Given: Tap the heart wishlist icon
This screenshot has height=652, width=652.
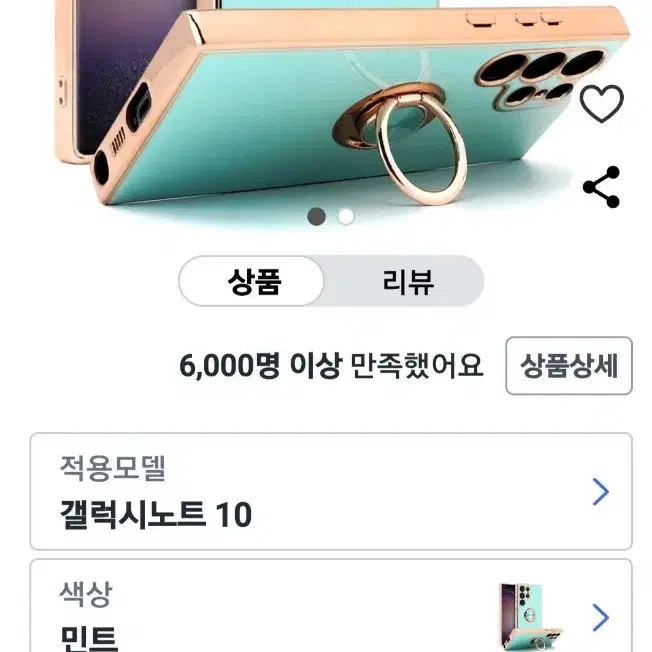Looking at the screenshot, I should tap(601, 104).
